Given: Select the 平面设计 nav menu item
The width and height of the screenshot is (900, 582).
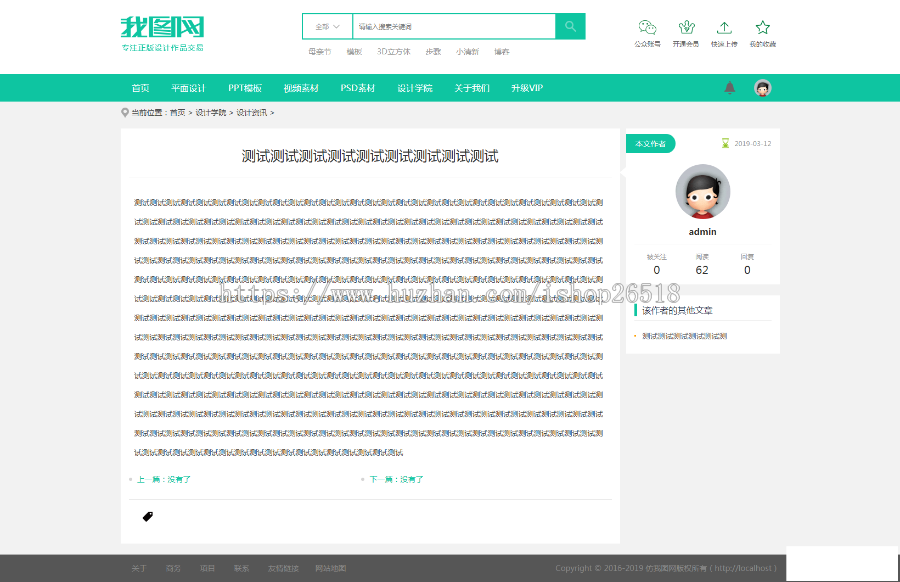Looking at the screenshot, I should [188, 88].
